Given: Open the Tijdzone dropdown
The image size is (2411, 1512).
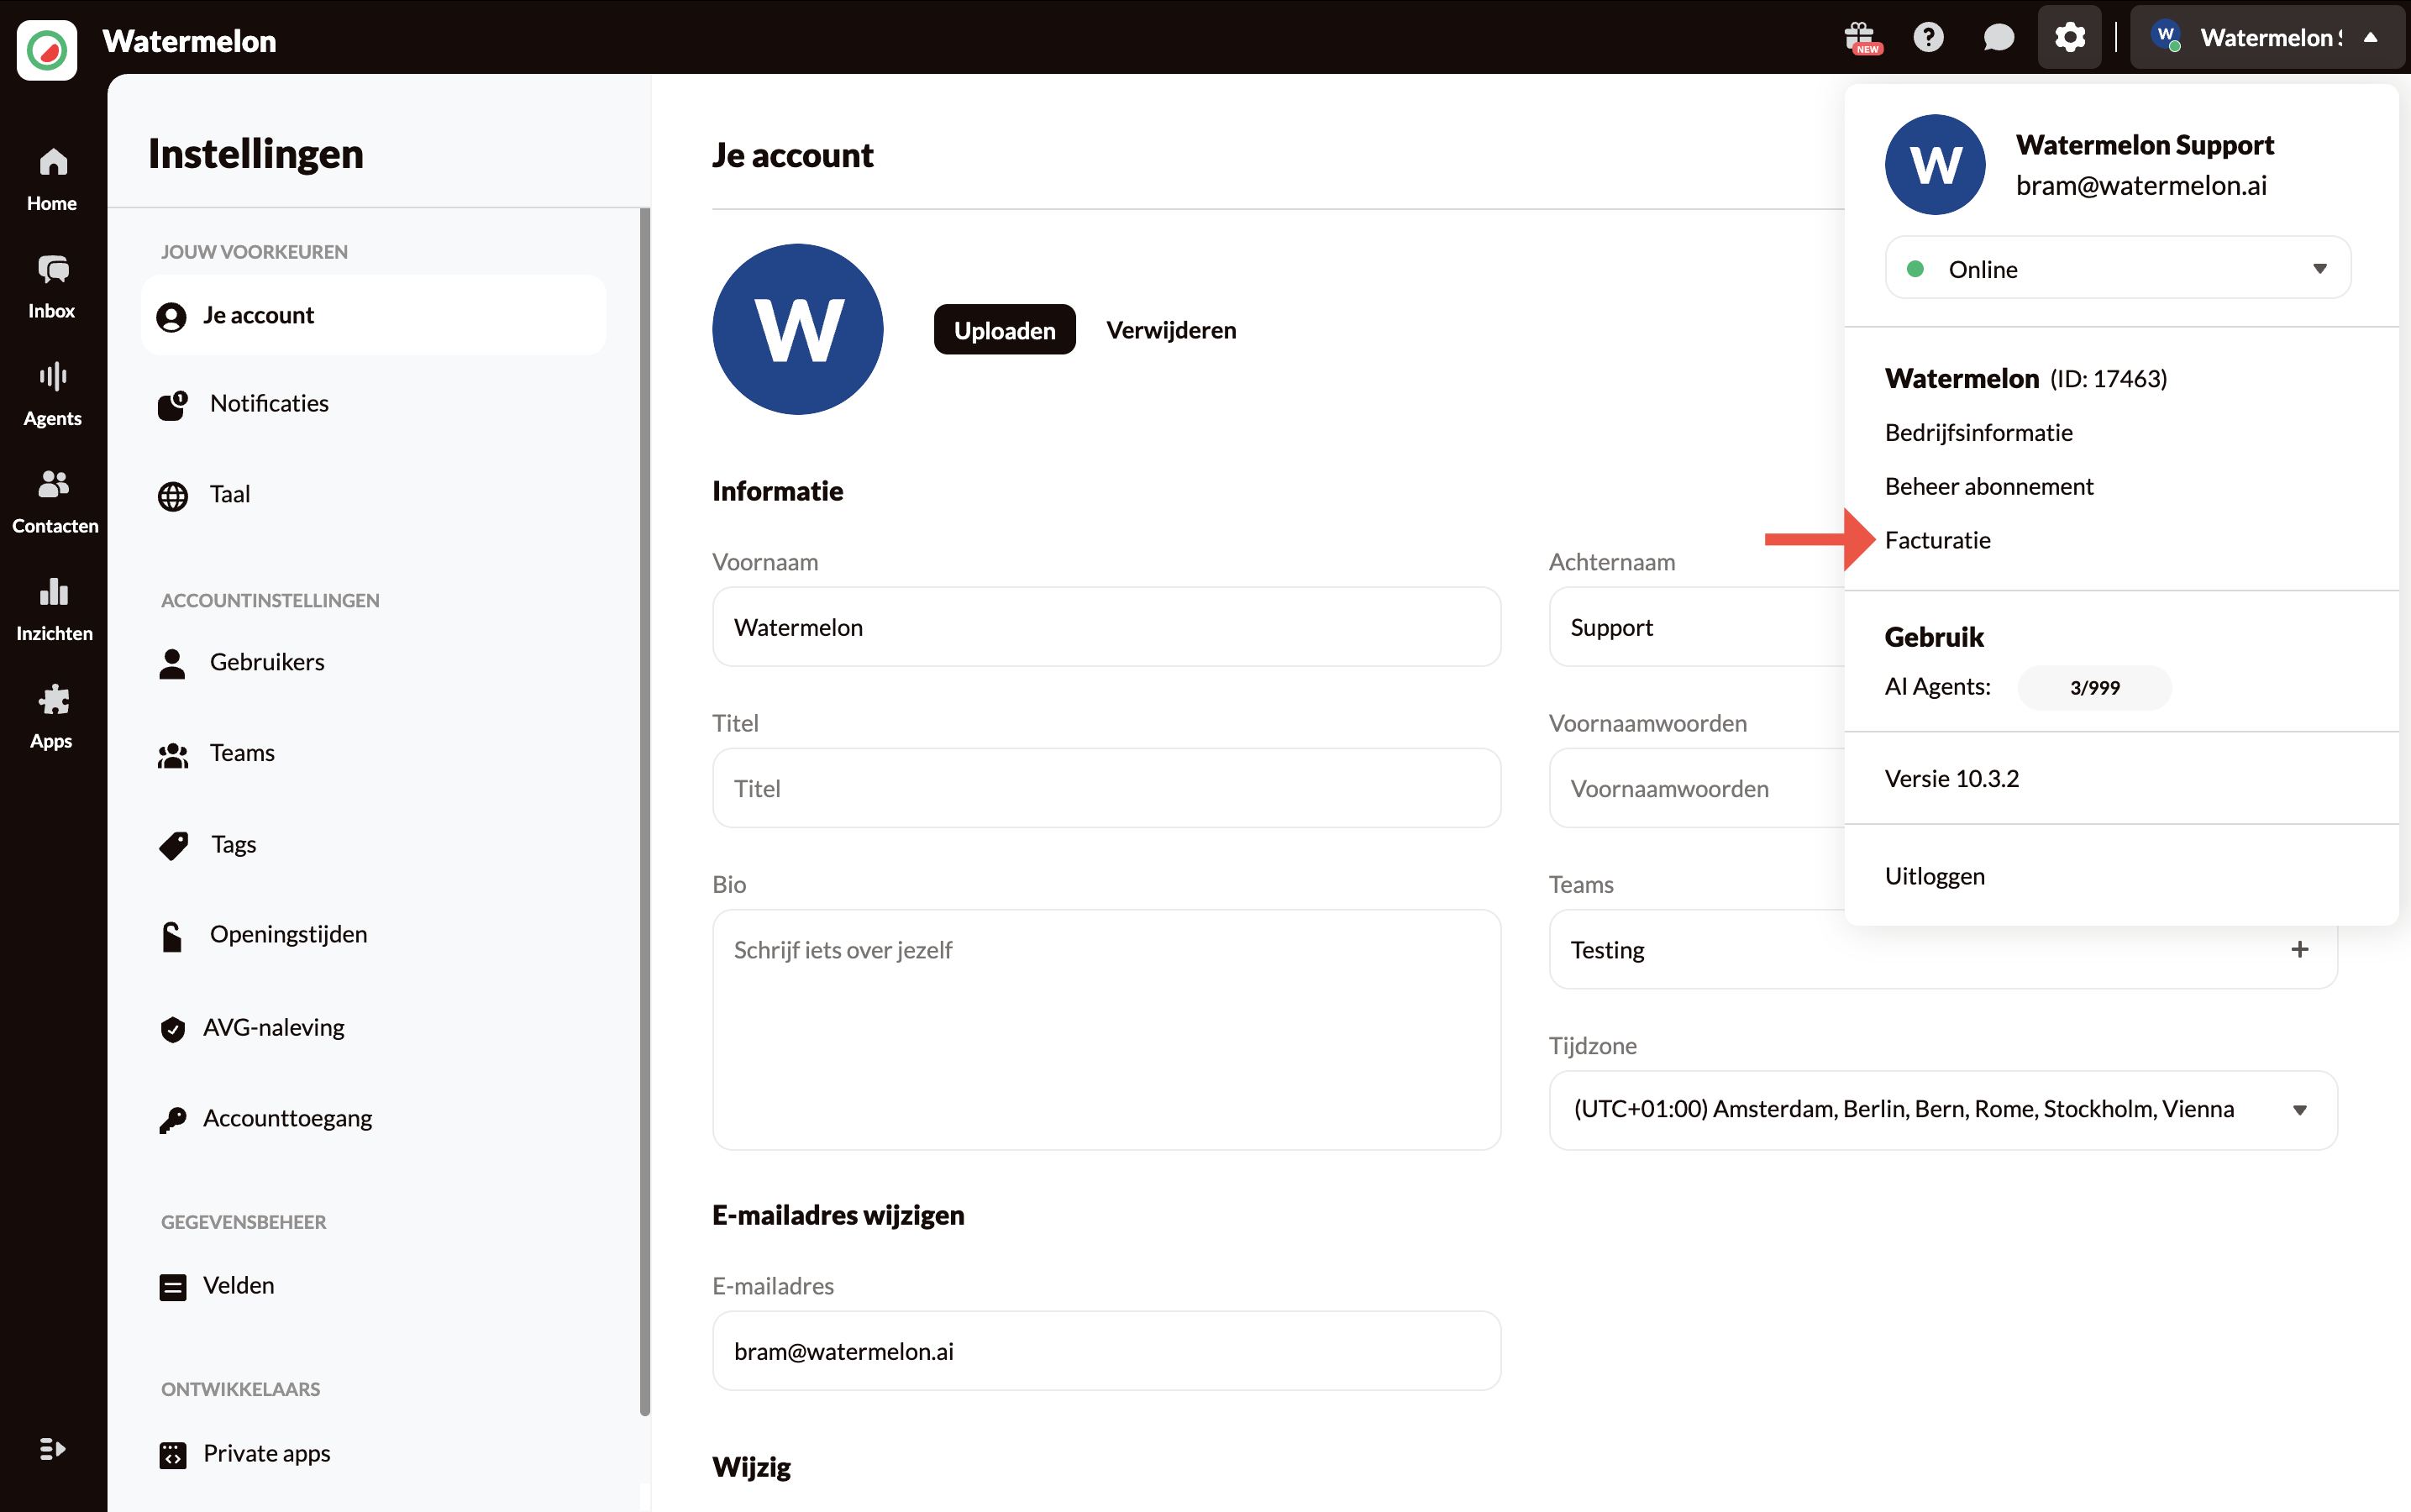Looking at the screenshot, I should [x=1943, y=1110].
